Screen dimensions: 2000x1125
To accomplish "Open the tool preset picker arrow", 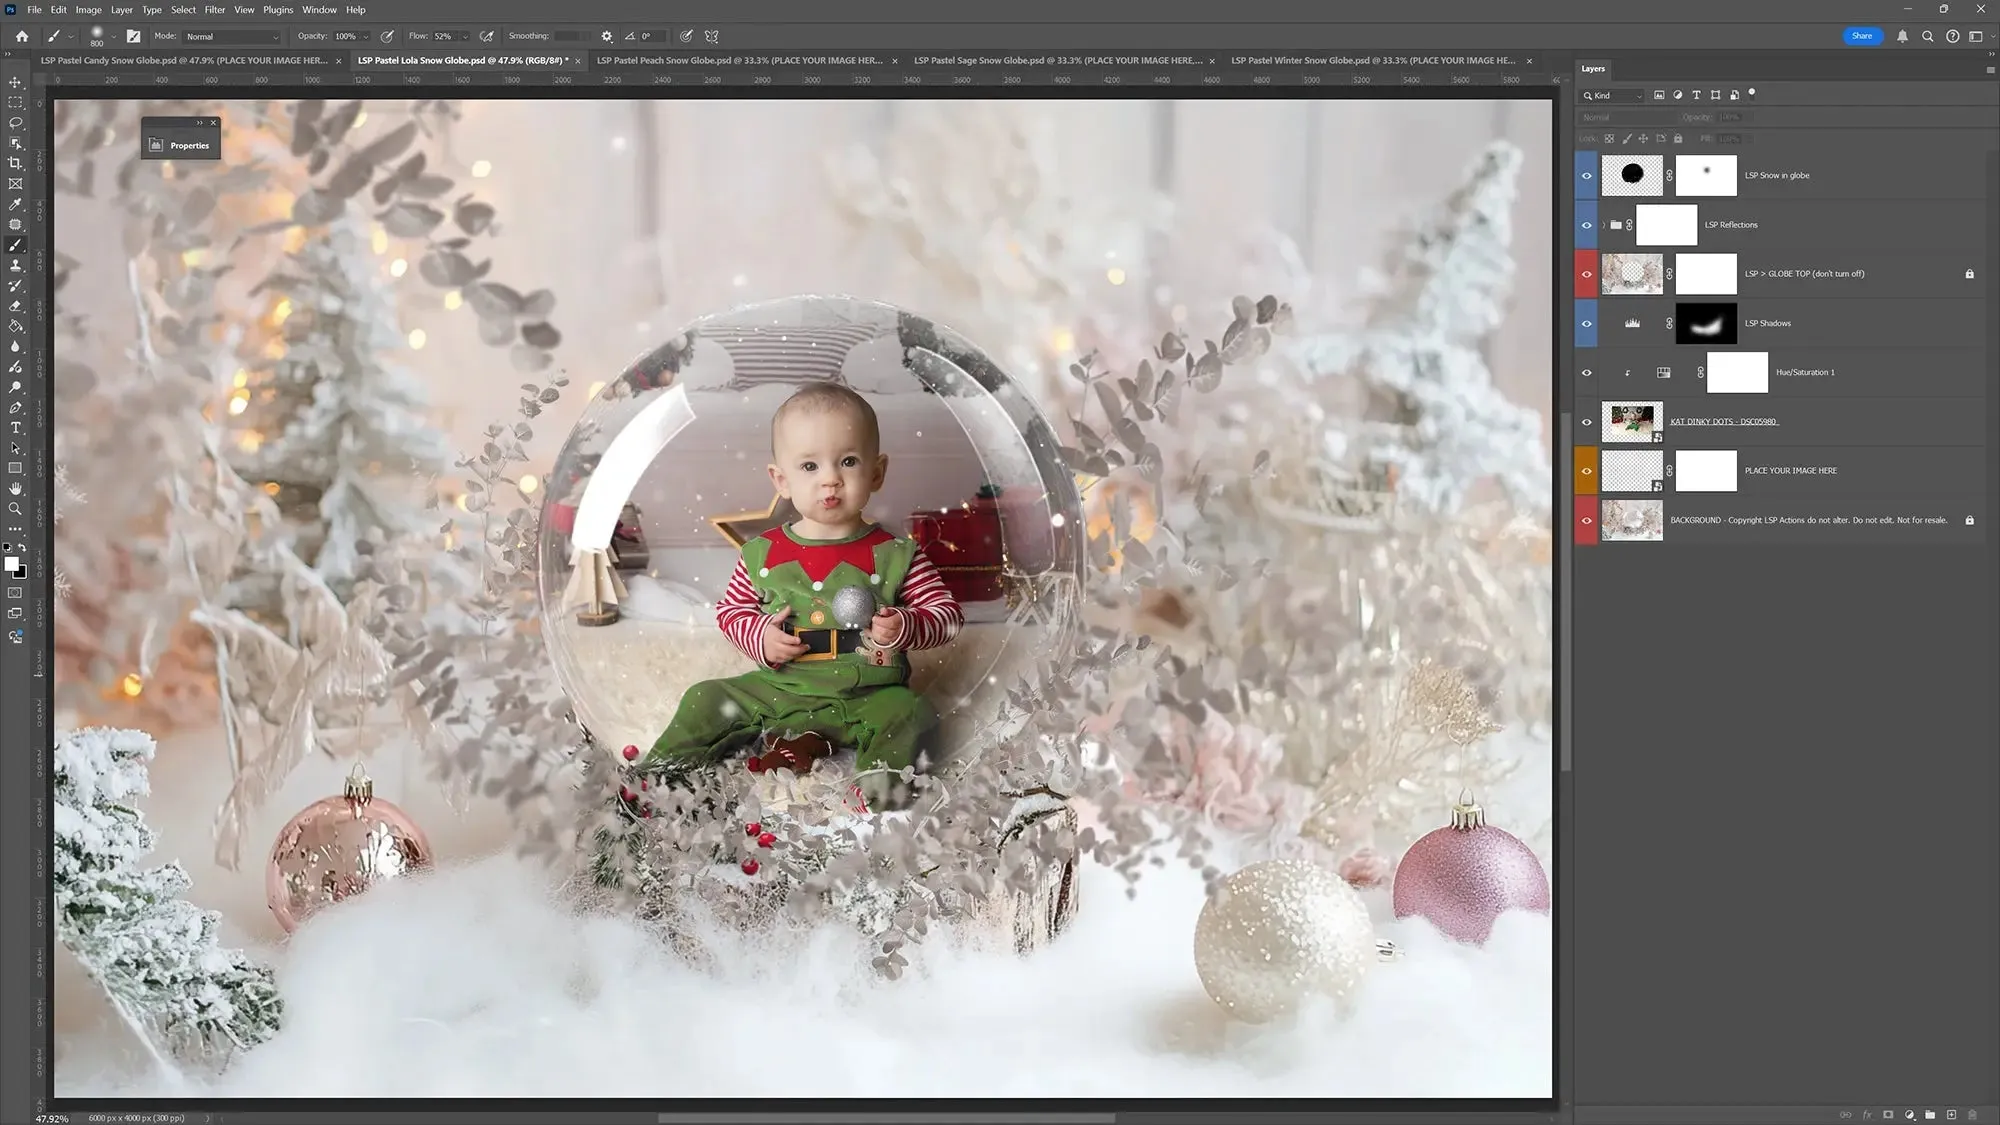I will [x=71, y=36].
